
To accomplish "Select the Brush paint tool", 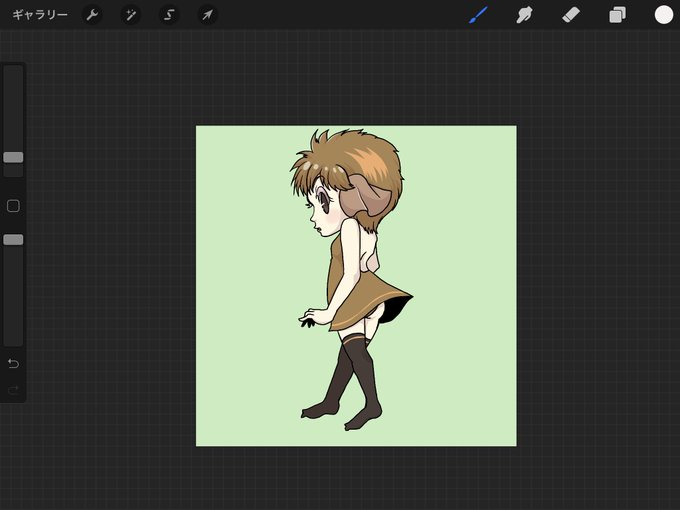I will [478, 15].
